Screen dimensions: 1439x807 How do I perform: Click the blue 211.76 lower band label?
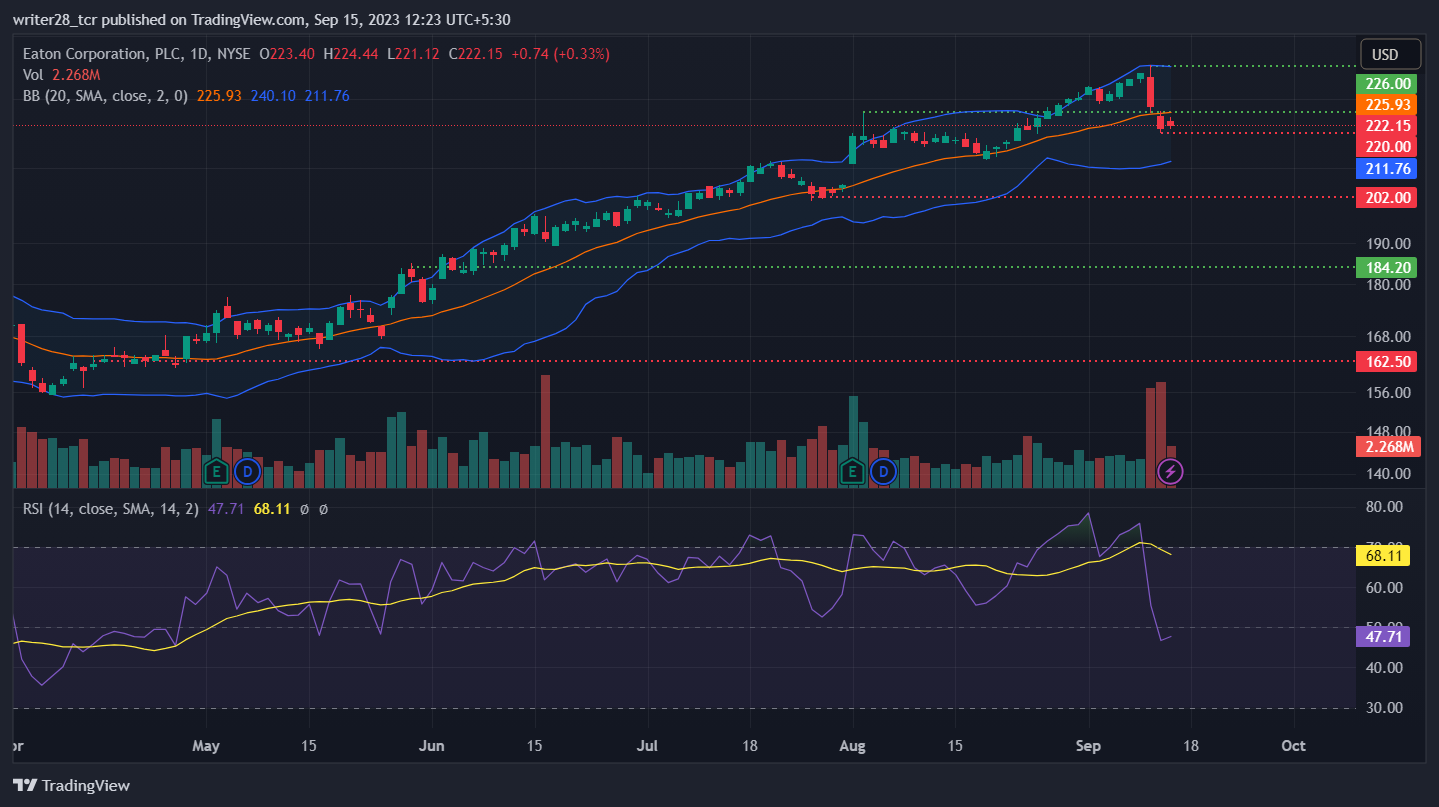tap(1385, 168)
